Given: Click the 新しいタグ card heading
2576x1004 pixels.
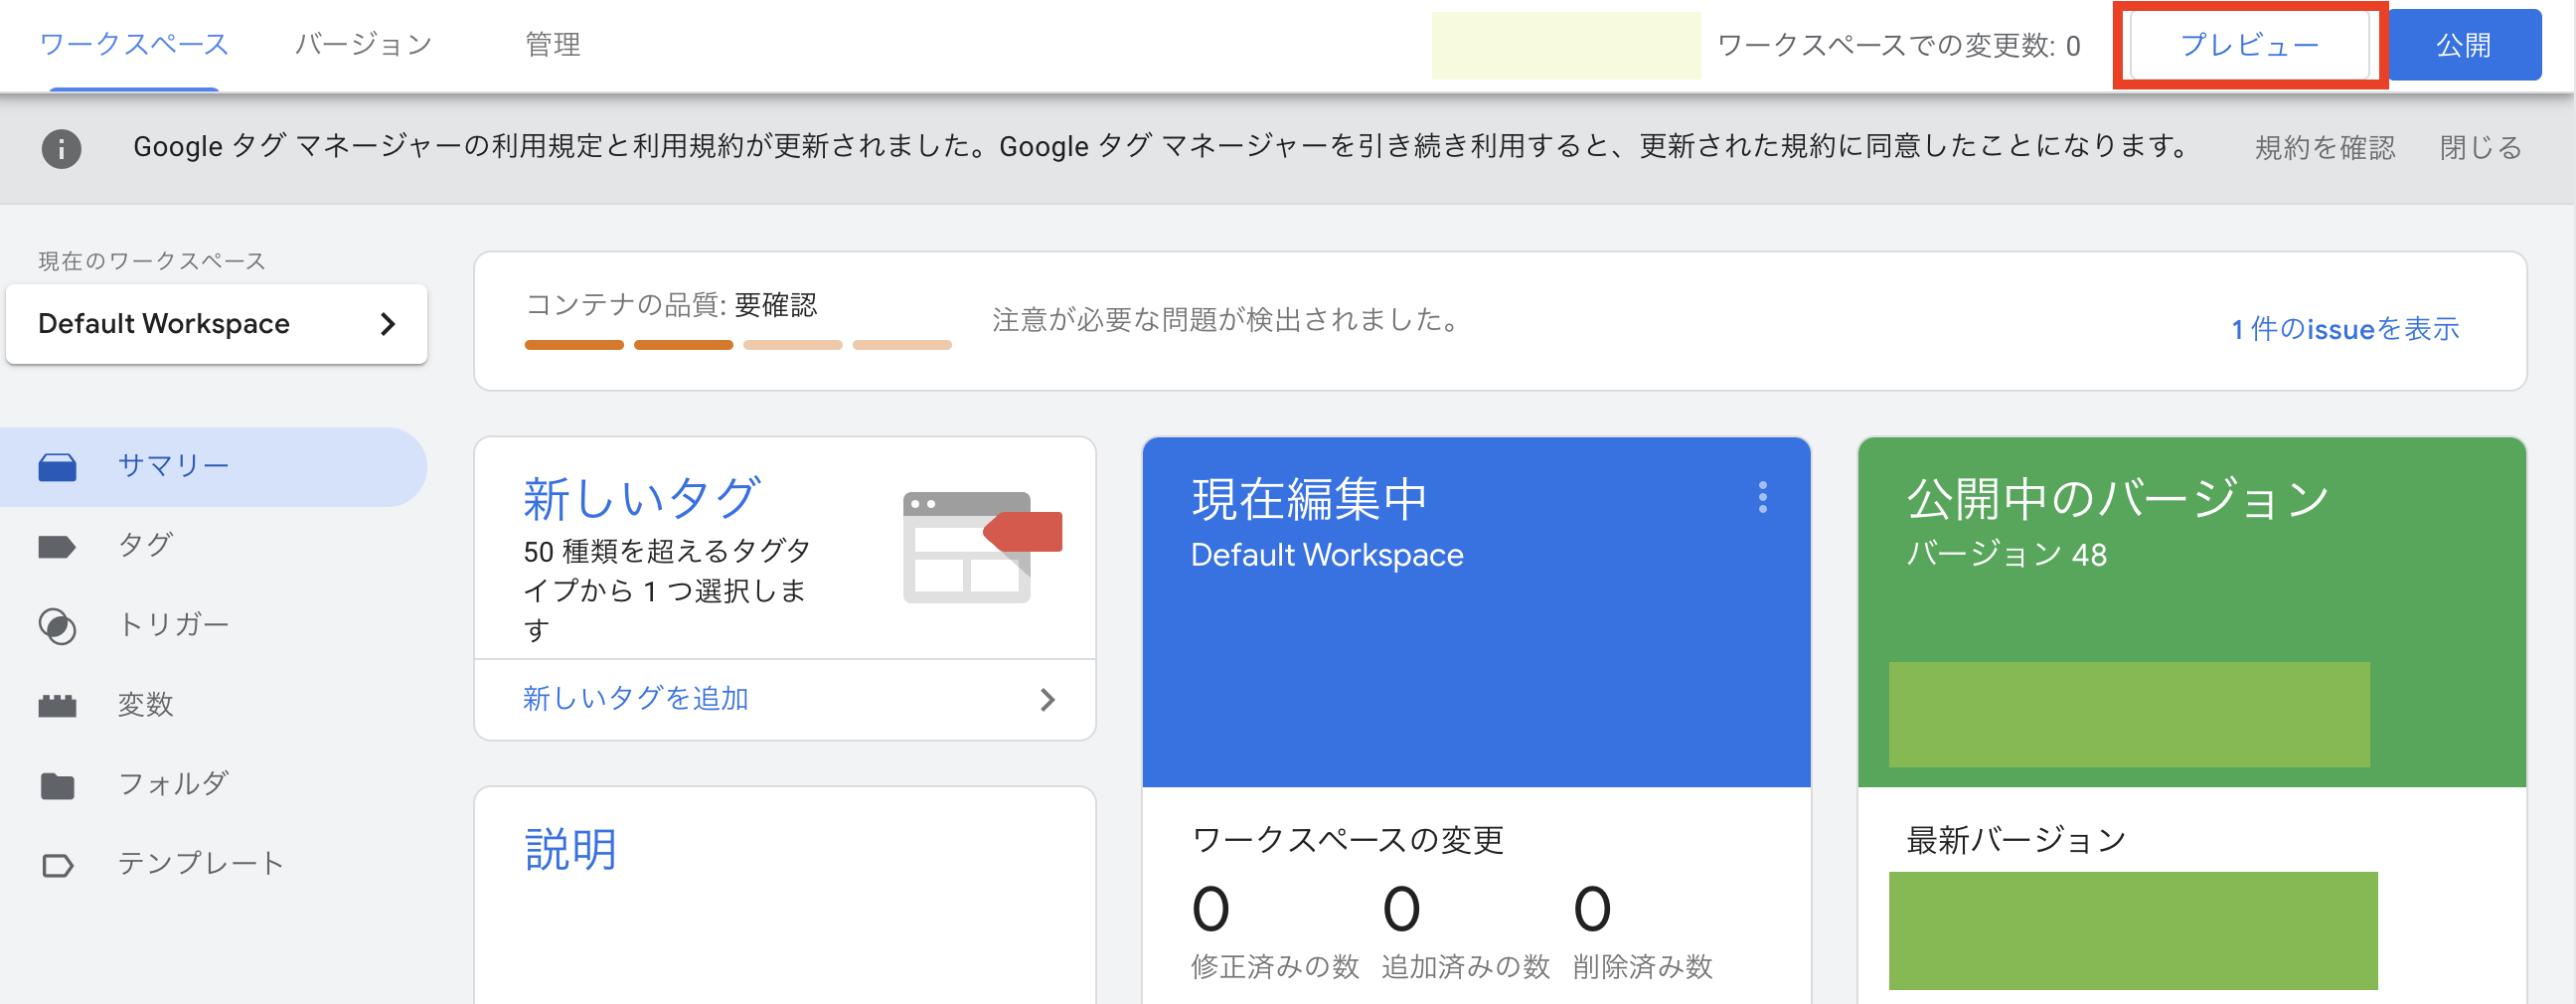Looking at the screenshot, I should [641, 498].
